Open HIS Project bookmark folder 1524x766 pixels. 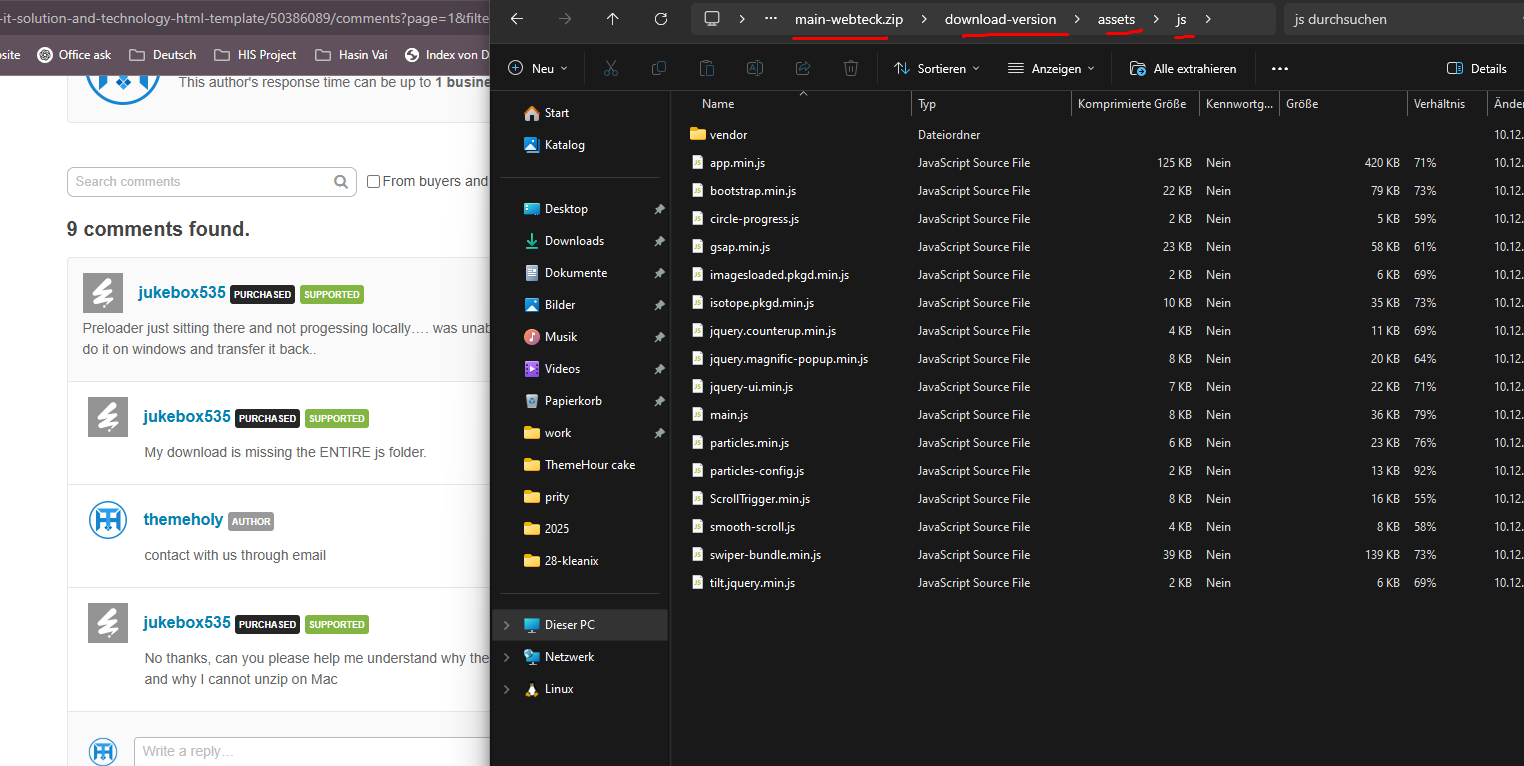pyautogui.click(x=256, y=55)
